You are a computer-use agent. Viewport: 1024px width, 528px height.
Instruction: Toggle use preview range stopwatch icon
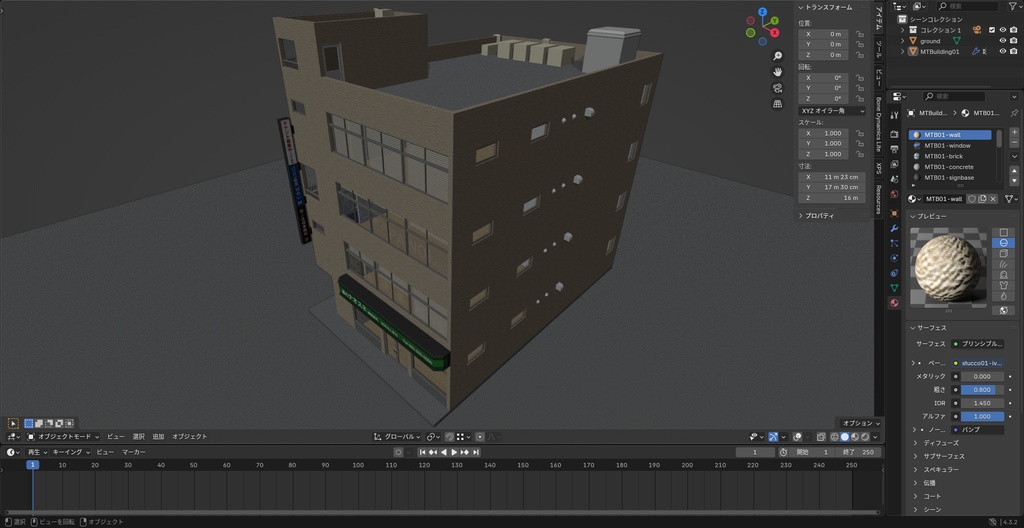(x=783, y=452)
